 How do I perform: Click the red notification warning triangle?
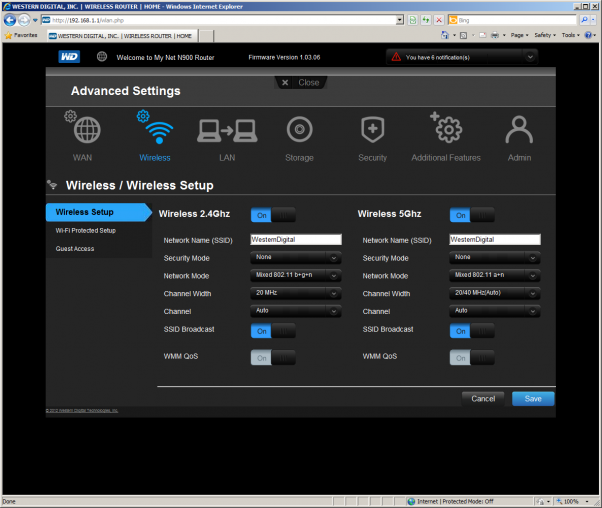coord(396,57)
